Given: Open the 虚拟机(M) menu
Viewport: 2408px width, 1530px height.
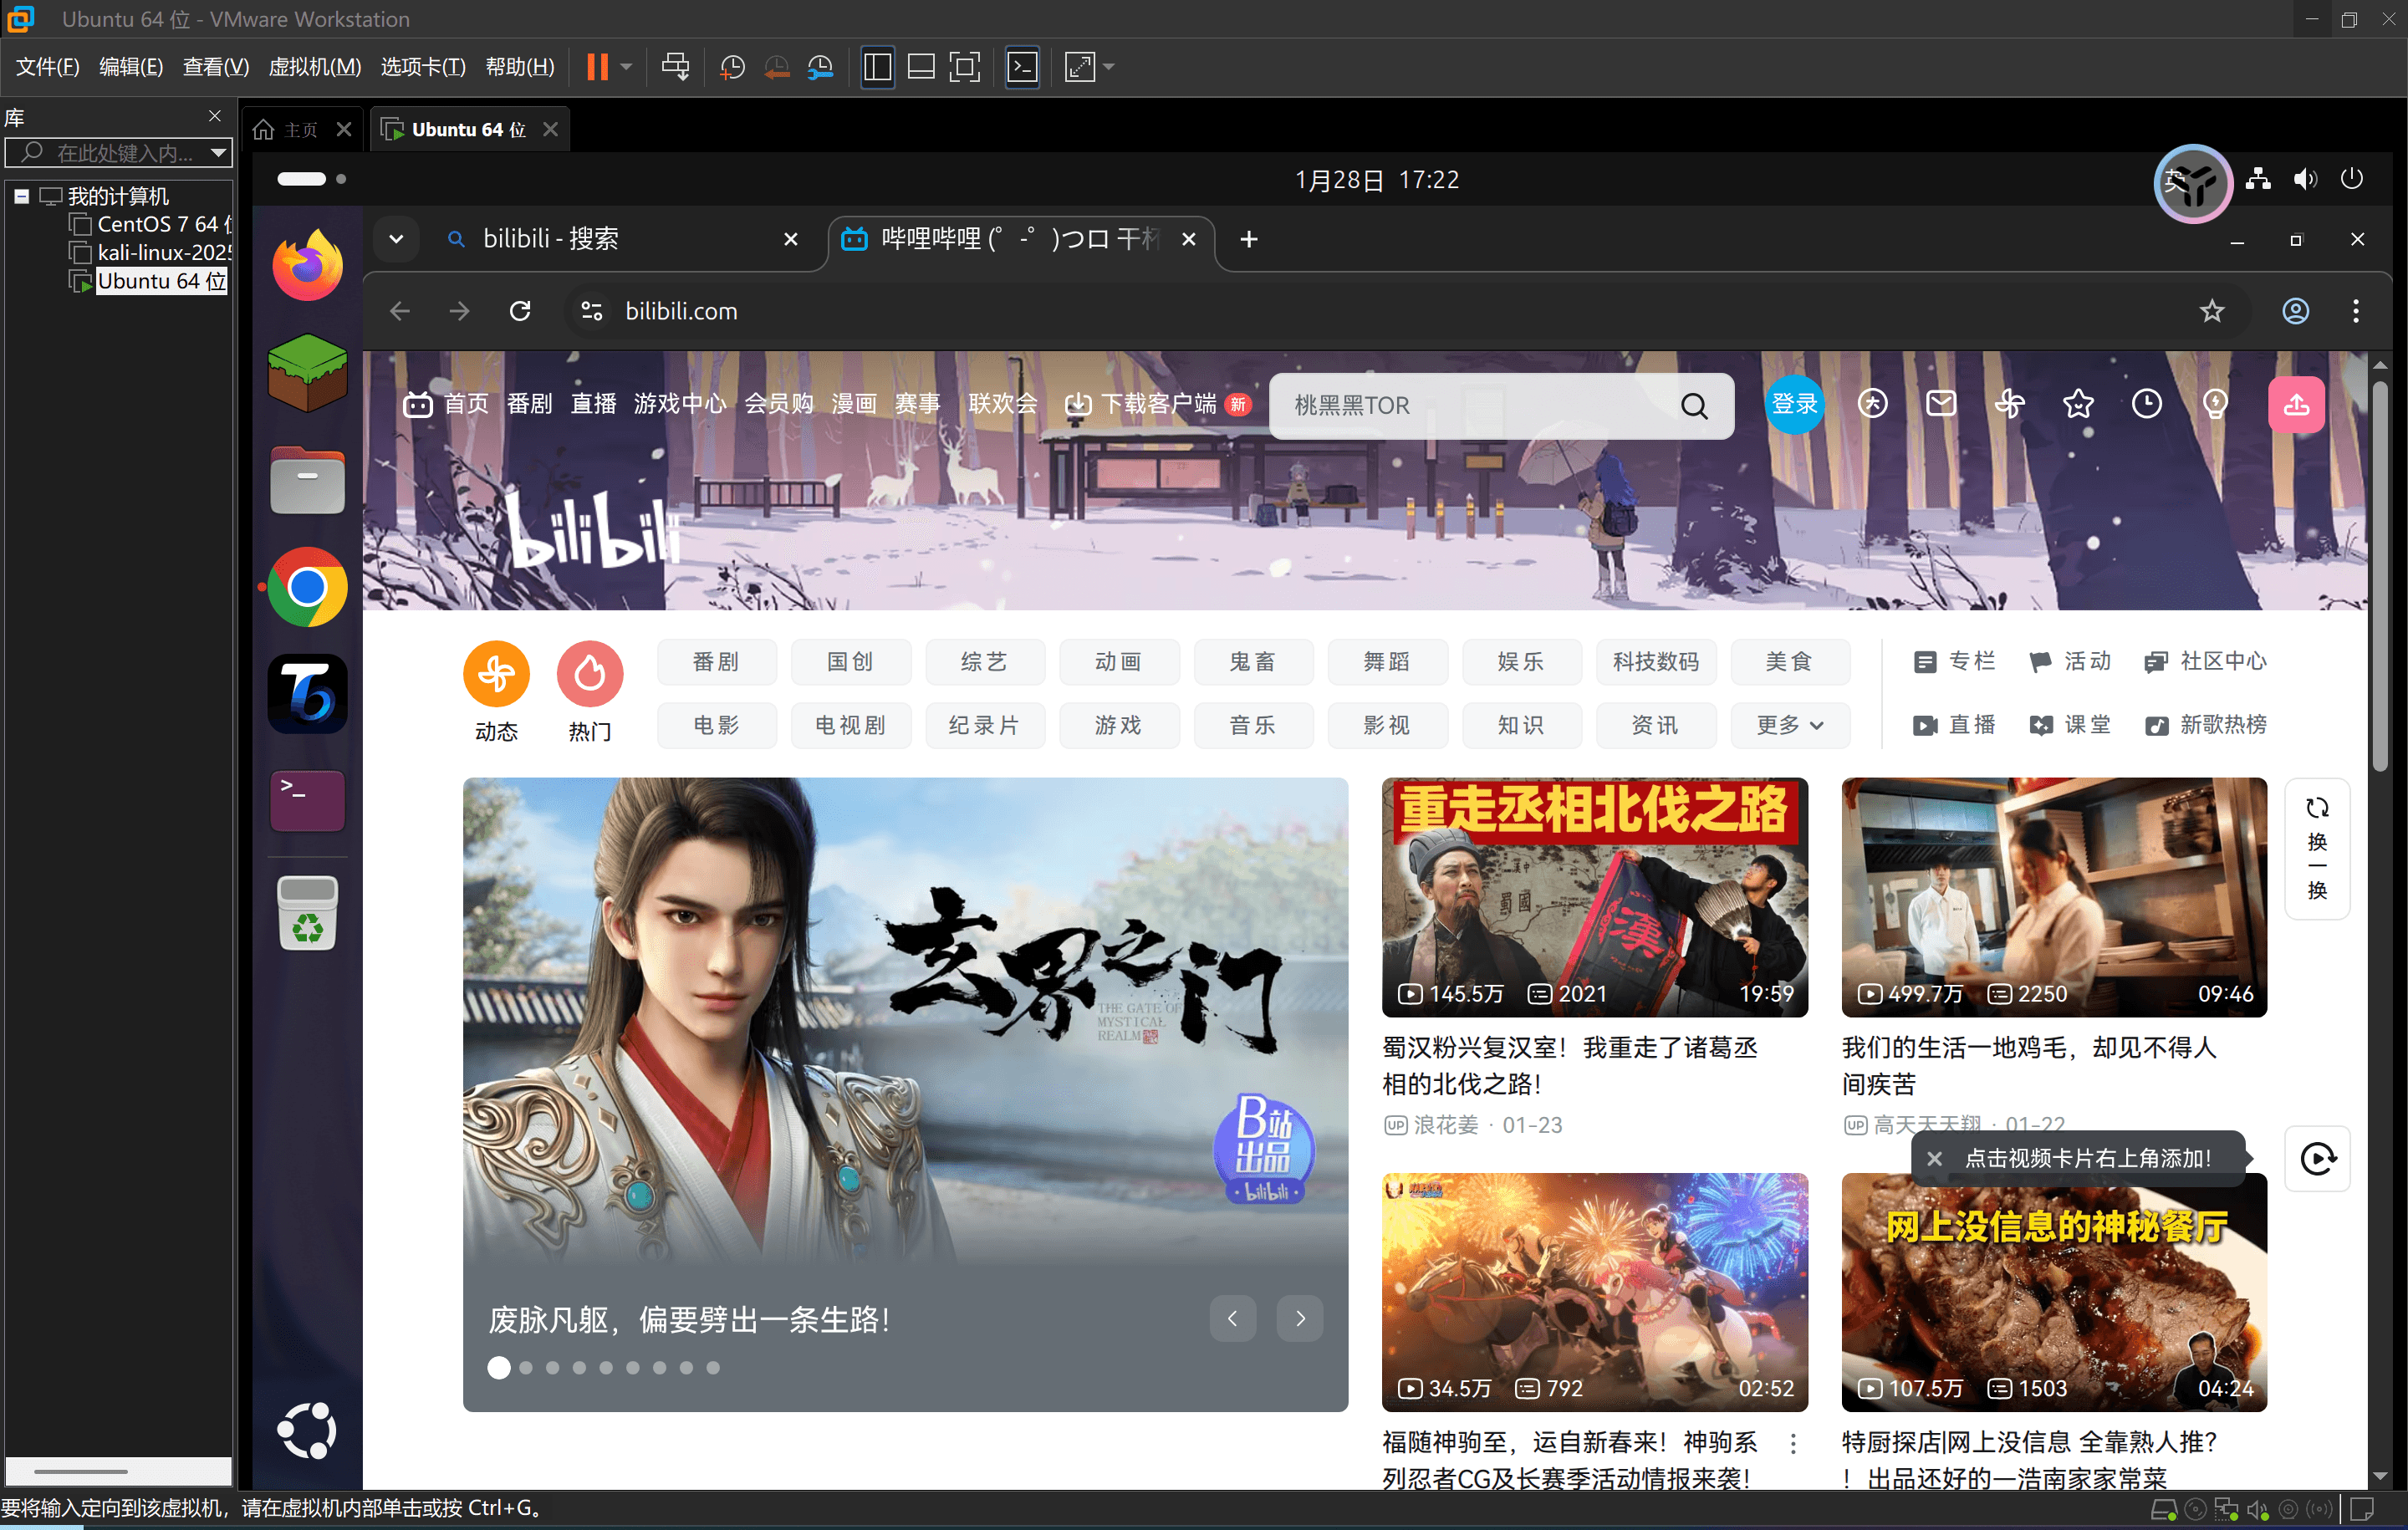Looking at the screenshot, I should tap(314, 67).
